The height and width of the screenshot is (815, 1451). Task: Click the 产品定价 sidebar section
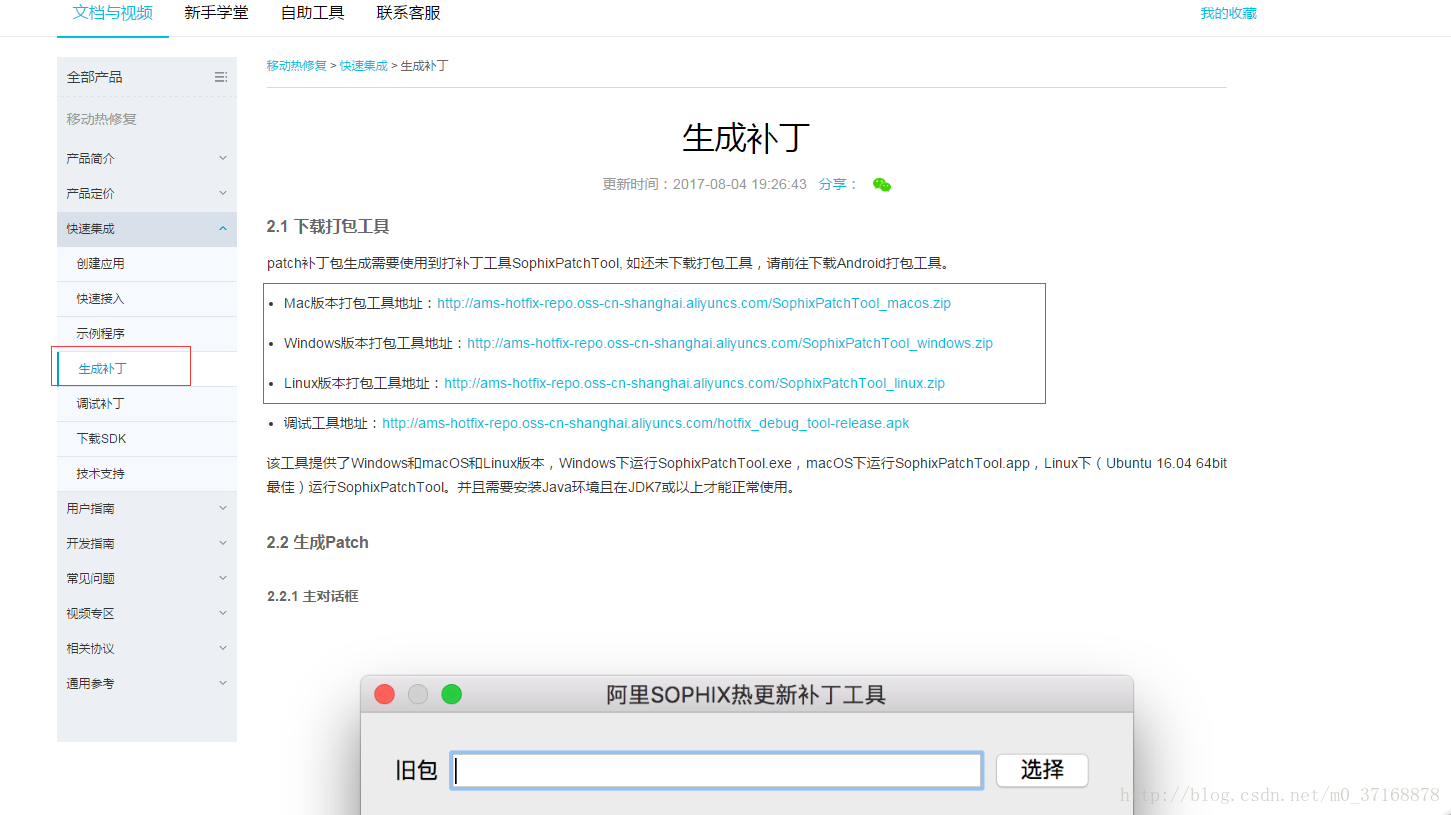tap(147, 194)
